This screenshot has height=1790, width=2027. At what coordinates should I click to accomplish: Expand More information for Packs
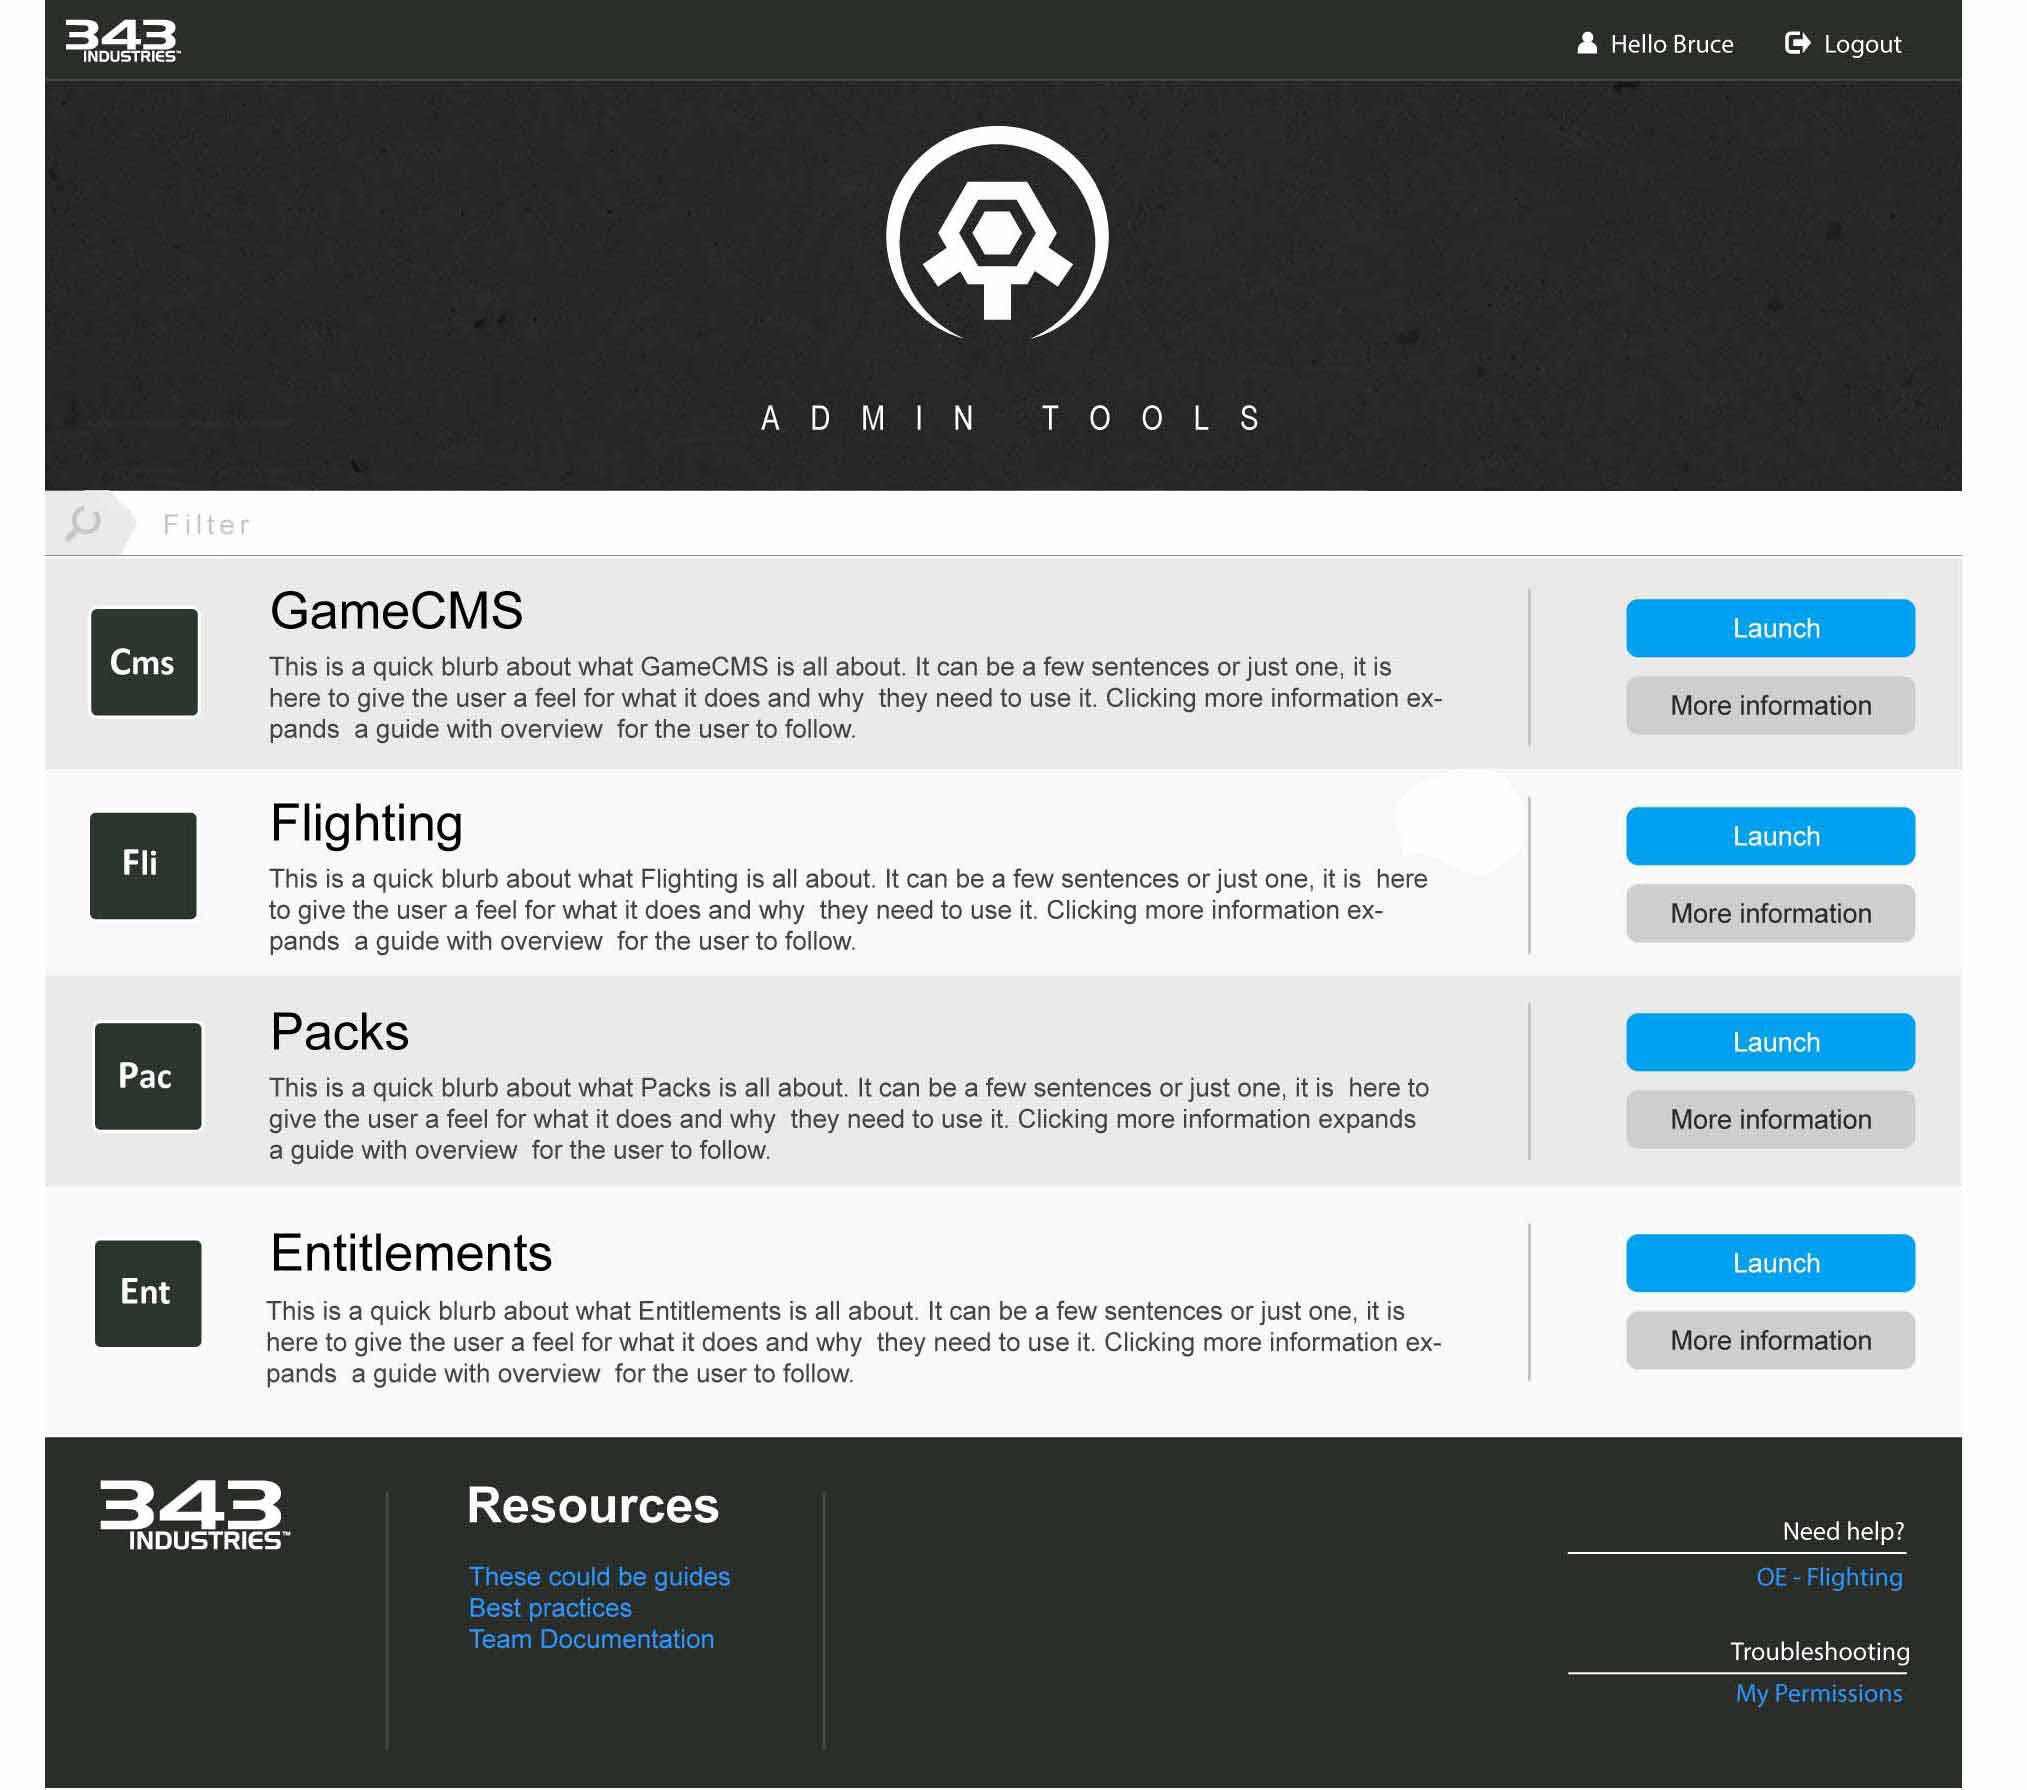point(1770,1119)
